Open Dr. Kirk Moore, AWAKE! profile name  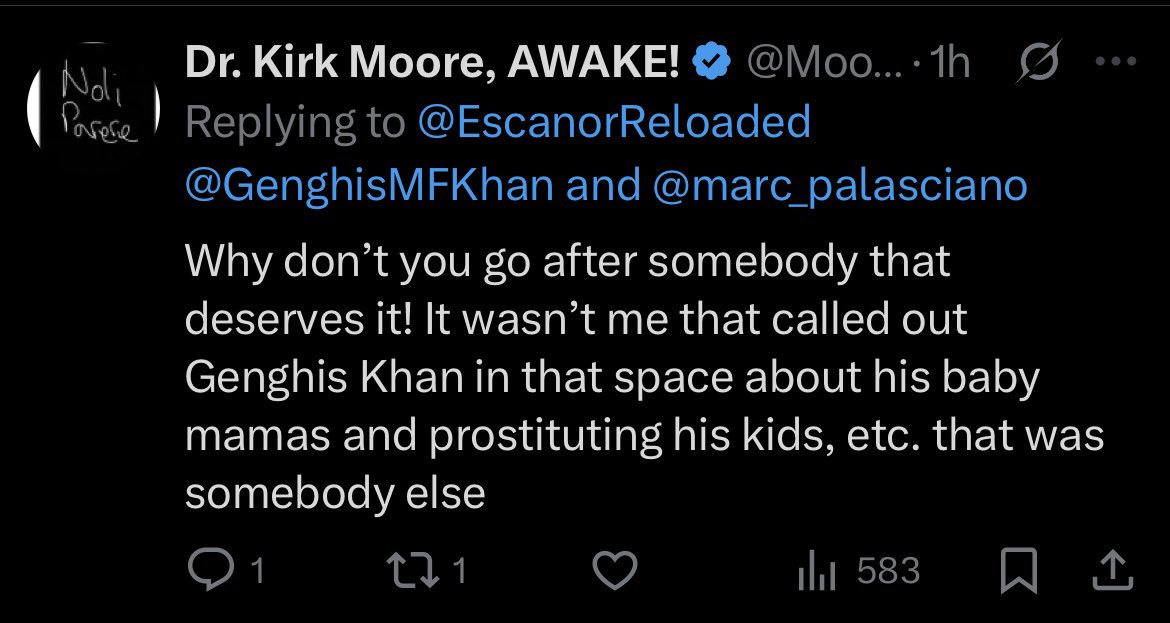434,65
